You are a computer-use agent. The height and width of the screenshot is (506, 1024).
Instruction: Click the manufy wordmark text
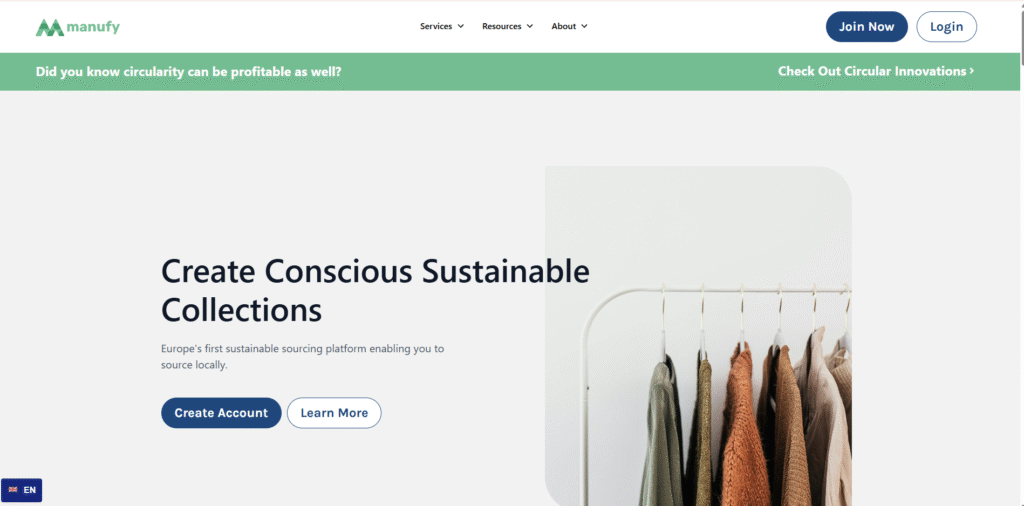[x=93, y=27]
